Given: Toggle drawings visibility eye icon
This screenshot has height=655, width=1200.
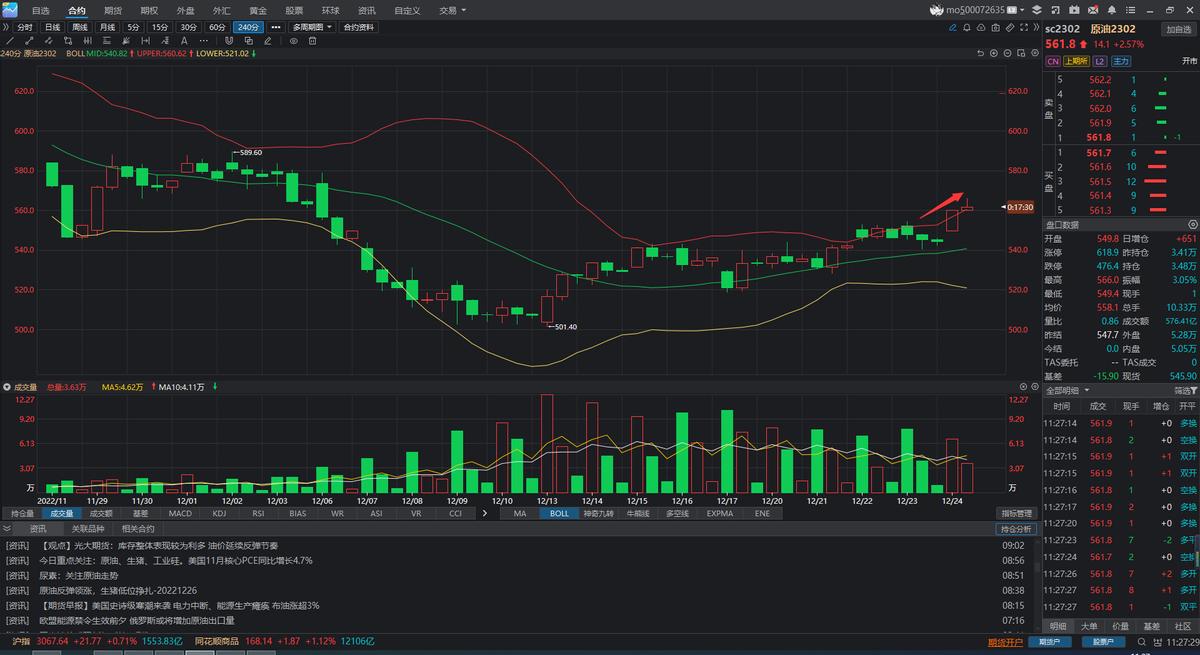Looking at the screenshot, I should pos(293,41).
